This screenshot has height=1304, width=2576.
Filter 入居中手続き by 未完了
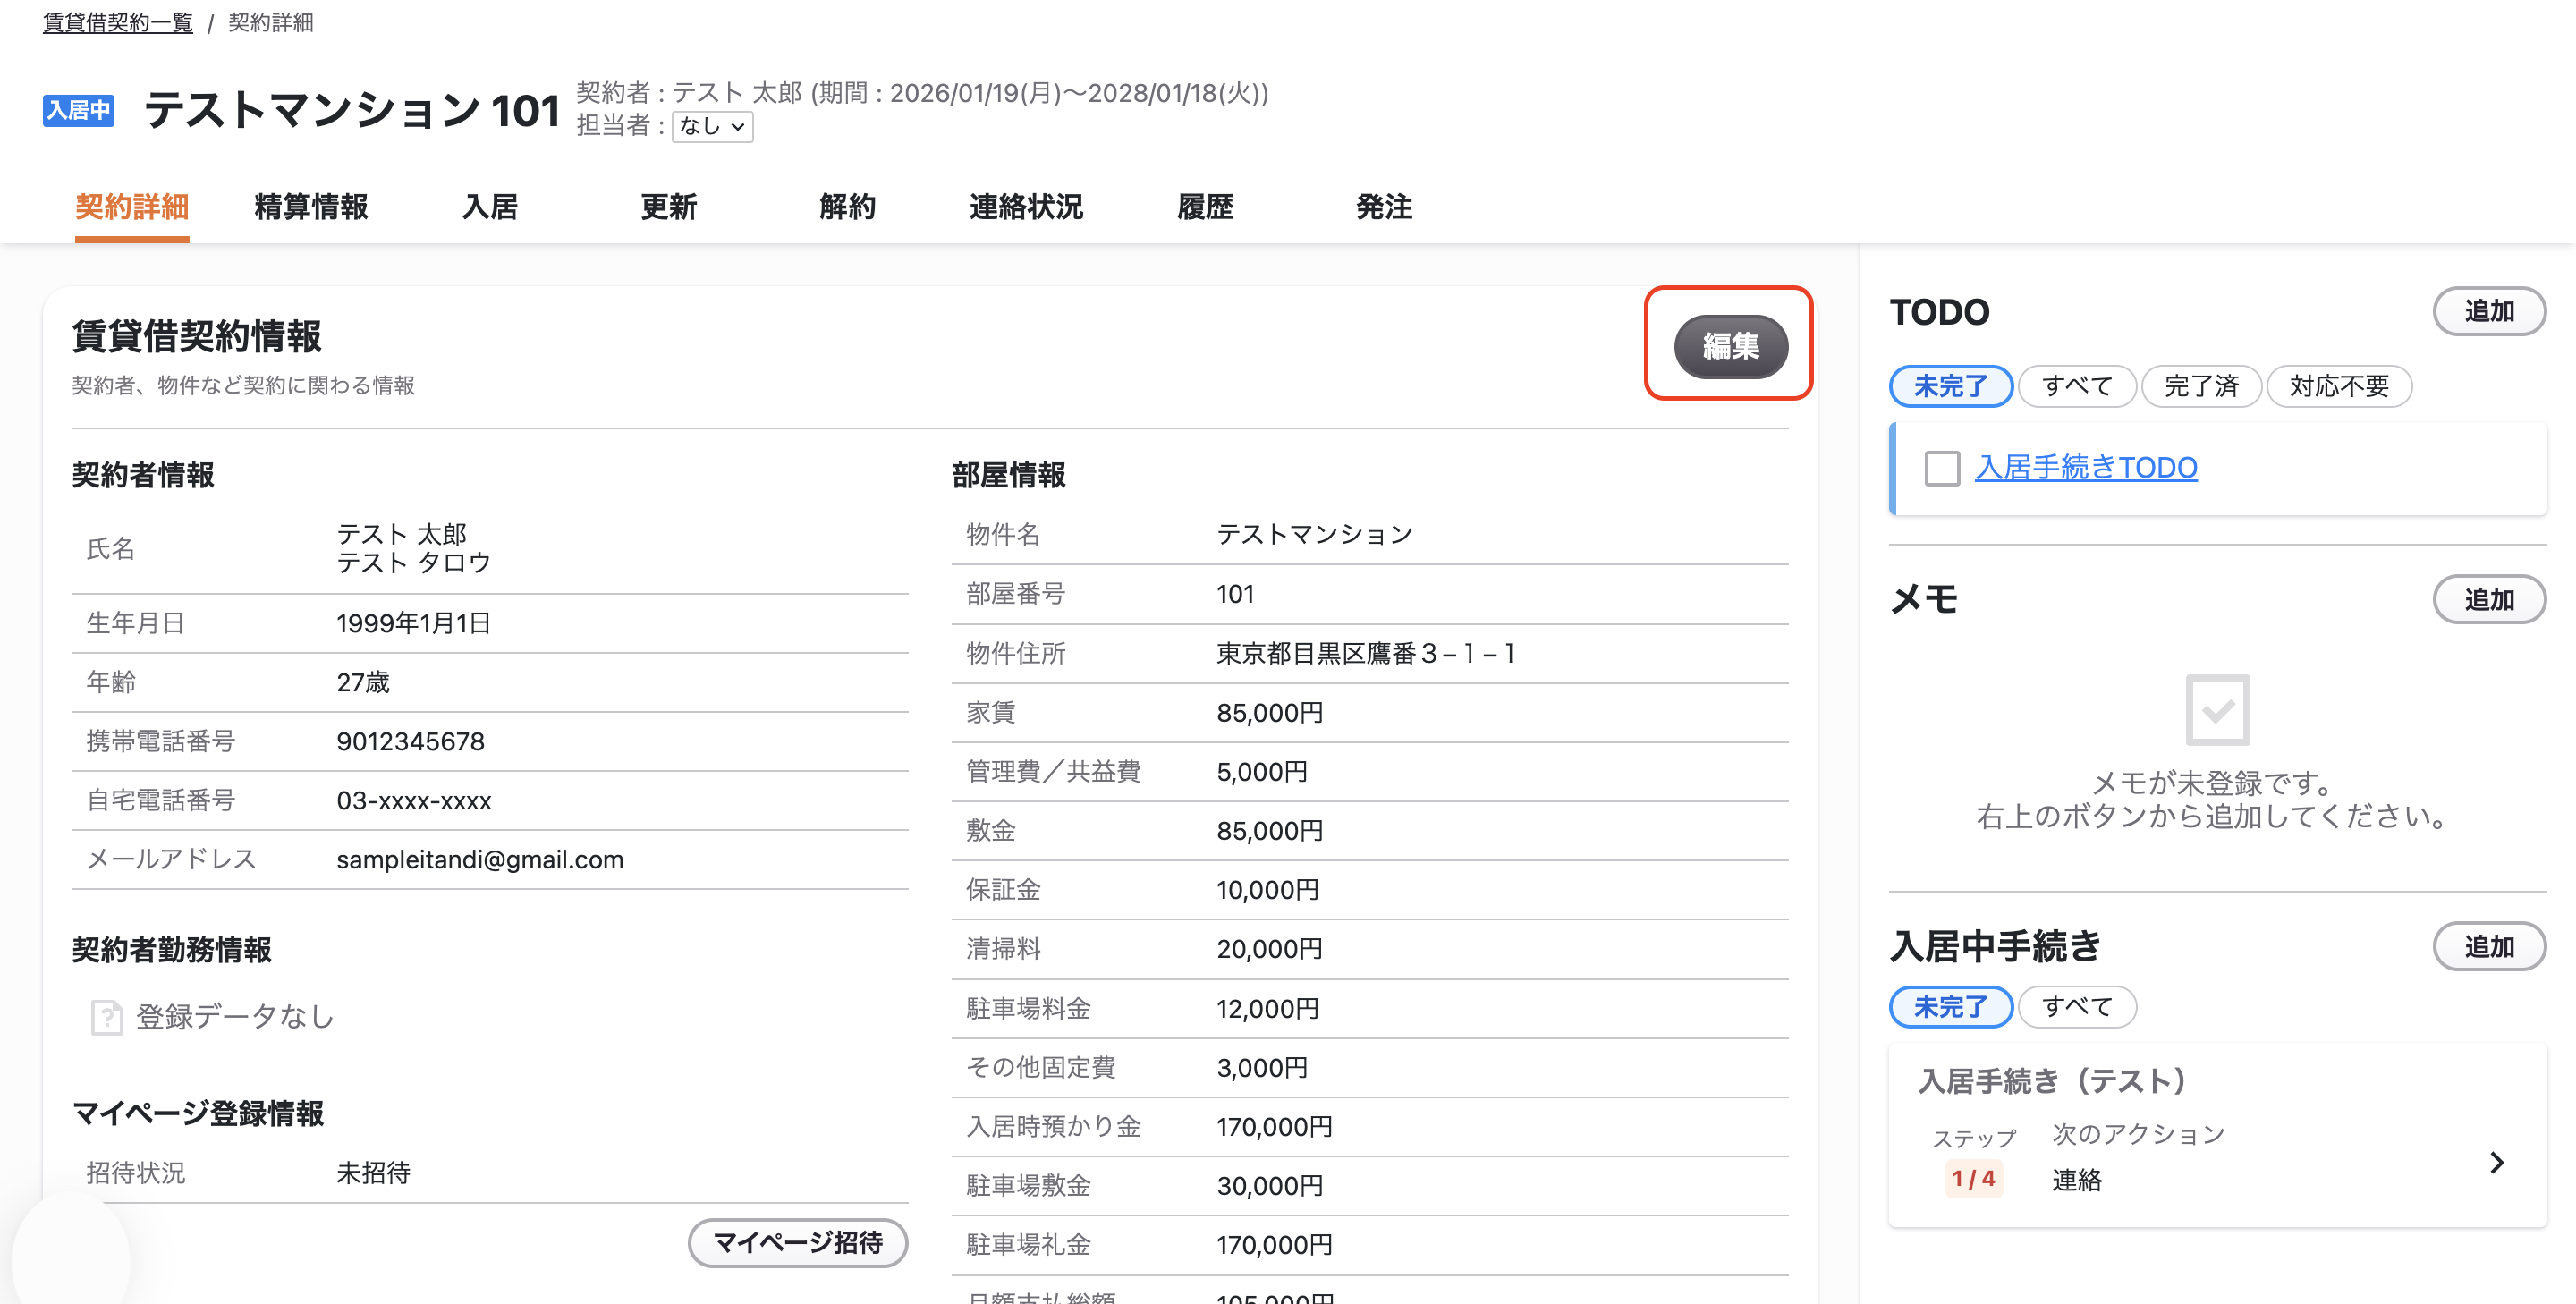tap(1950, 1006)
